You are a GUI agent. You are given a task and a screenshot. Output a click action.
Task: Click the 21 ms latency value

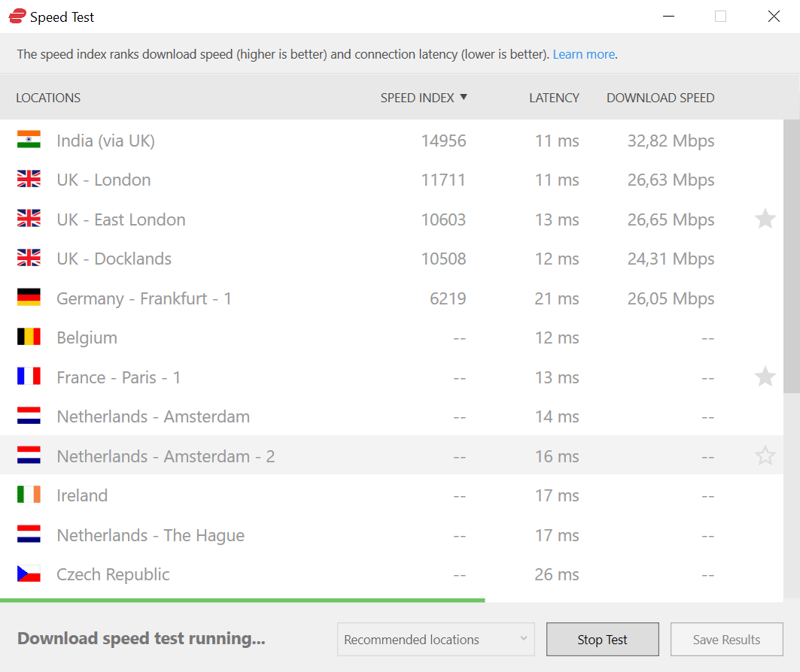point(557,298)
